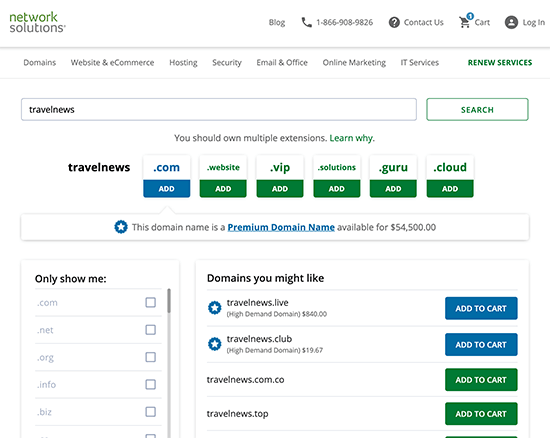Select the .biz filter checkbox
This screenshot has width=550, height=438.
point(150,412)
